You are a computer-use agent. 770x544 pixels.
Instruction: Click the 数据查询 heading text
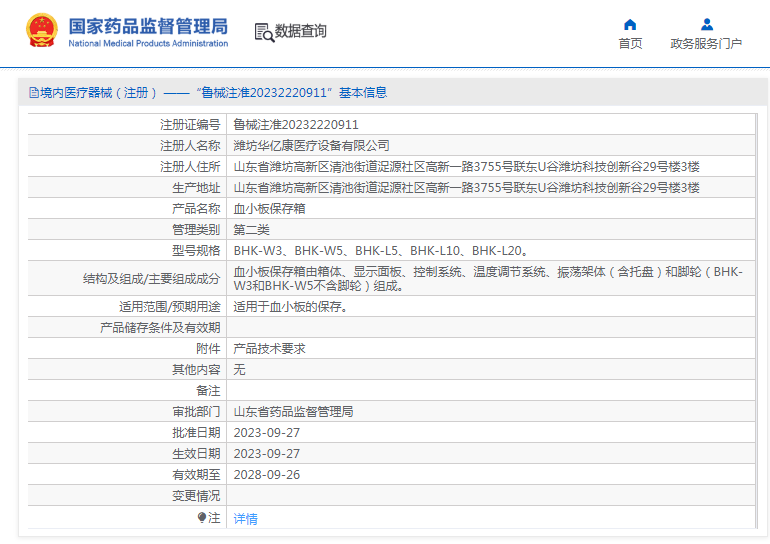point(301,31)
